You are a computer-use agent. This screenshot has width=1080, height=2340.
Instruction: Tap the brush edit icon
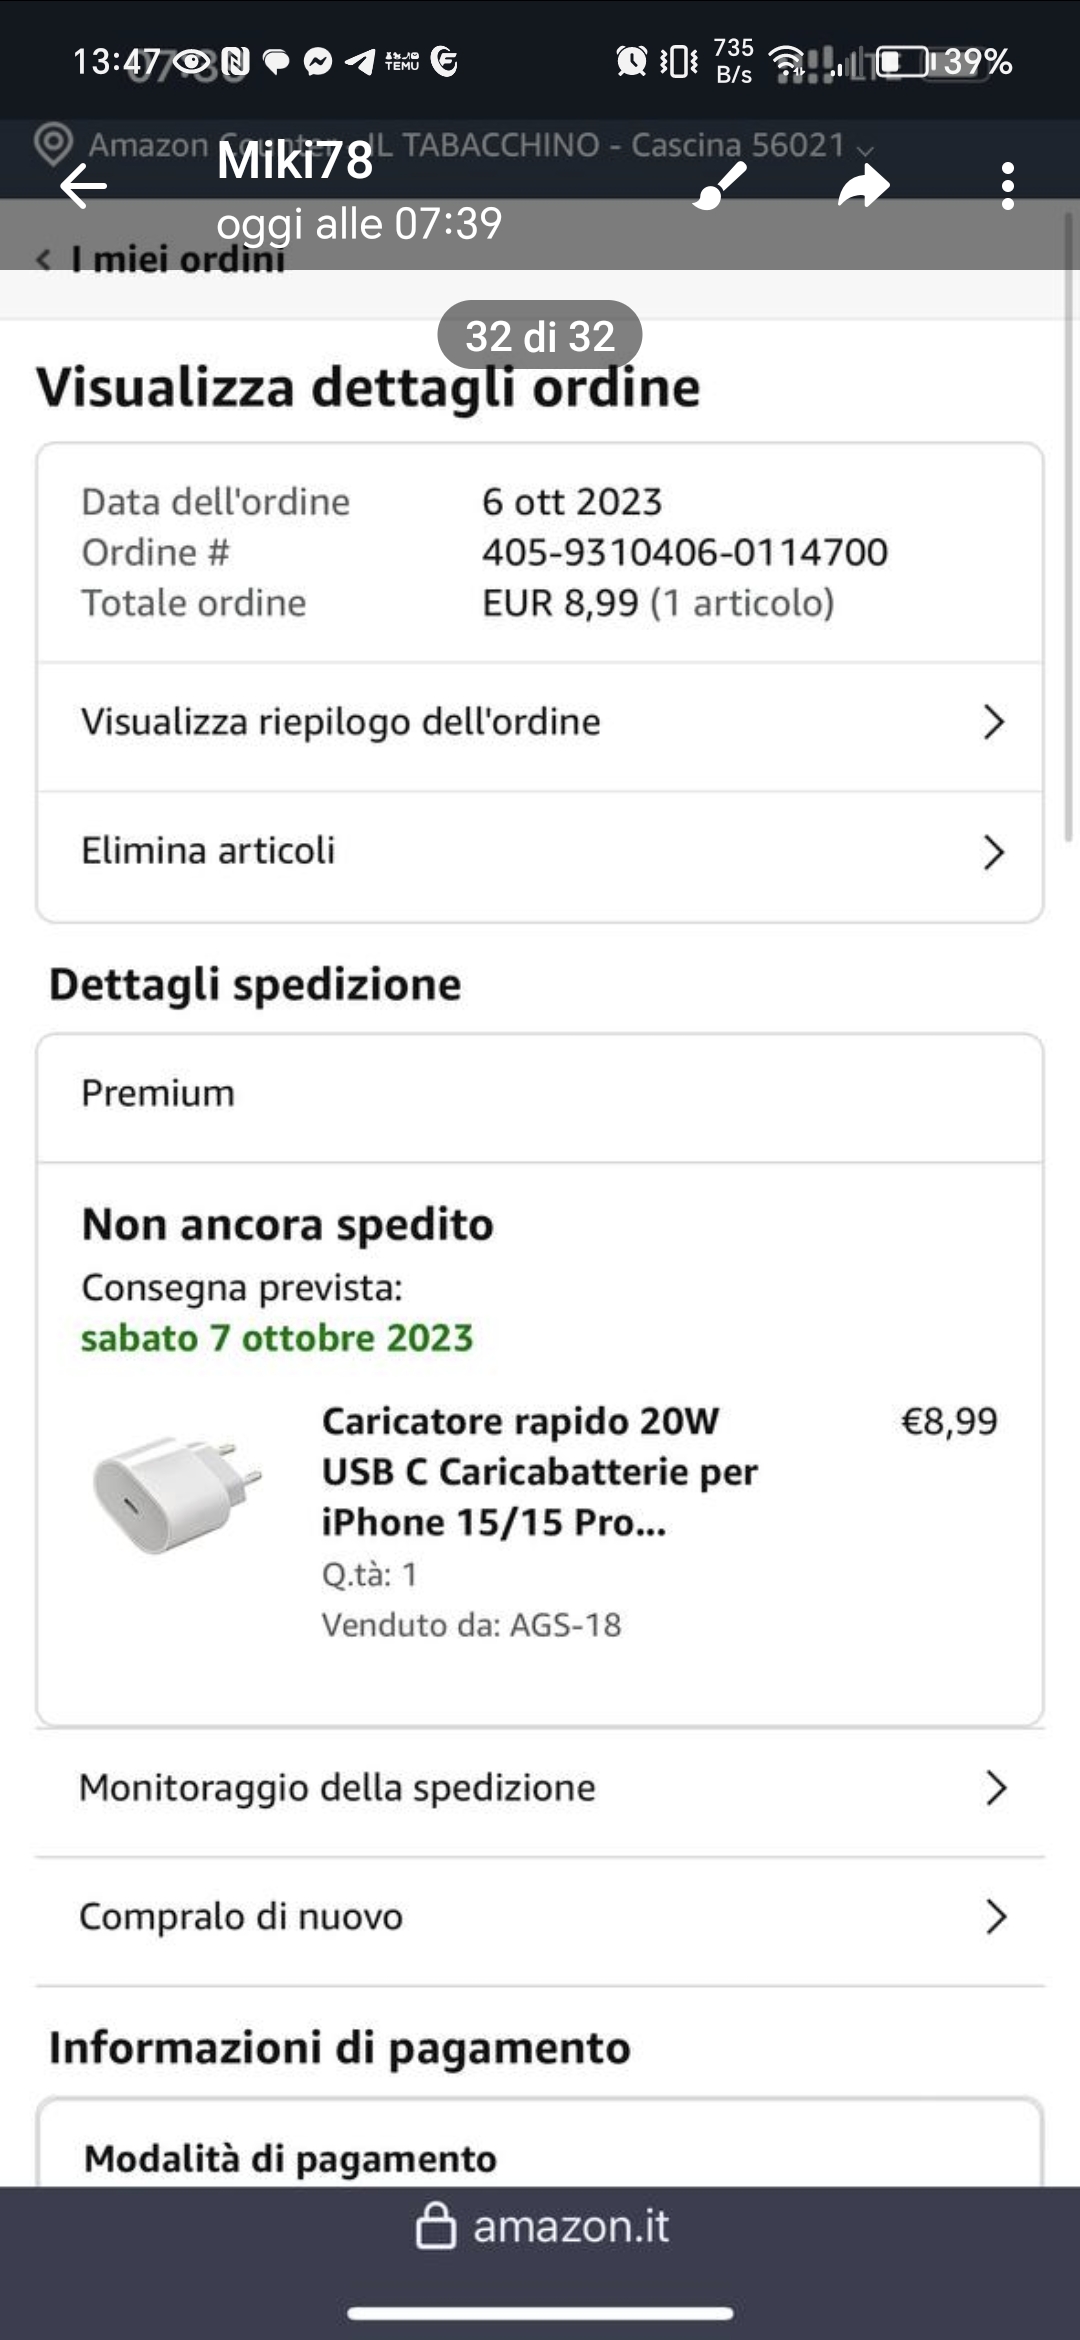pyautogui.click(x=720, y=186)
